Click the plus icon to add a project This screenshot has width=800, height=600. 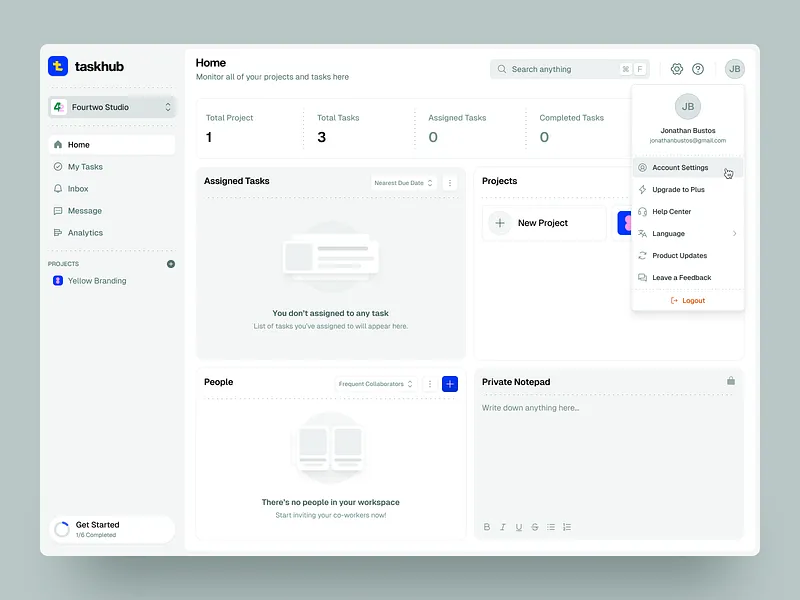pyautogui.click(x=170, y=263)
